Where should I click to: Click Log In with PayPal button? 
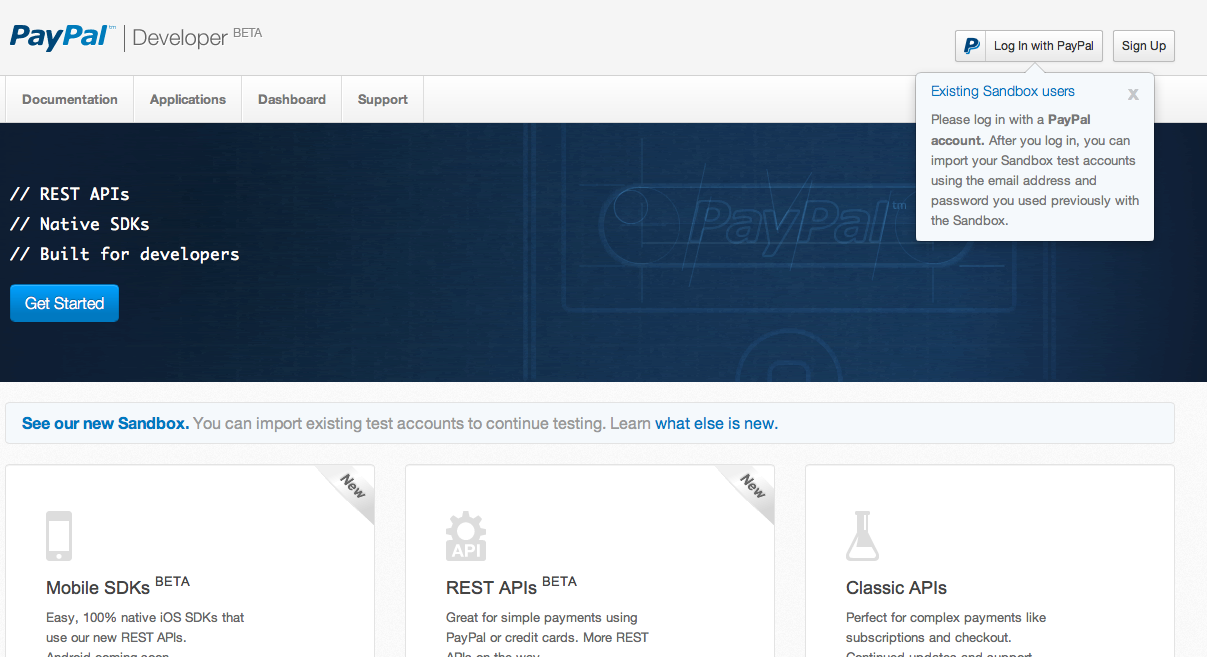pos(1043,46)
